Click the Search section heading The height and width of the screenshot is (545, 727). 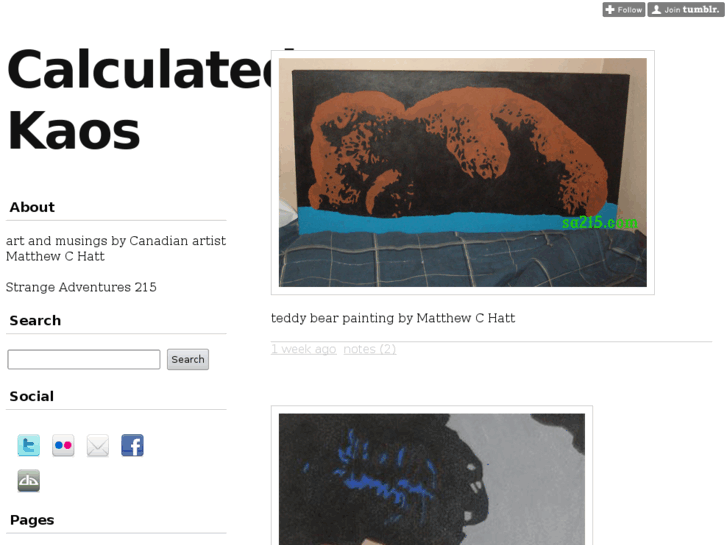pos(35,321)
